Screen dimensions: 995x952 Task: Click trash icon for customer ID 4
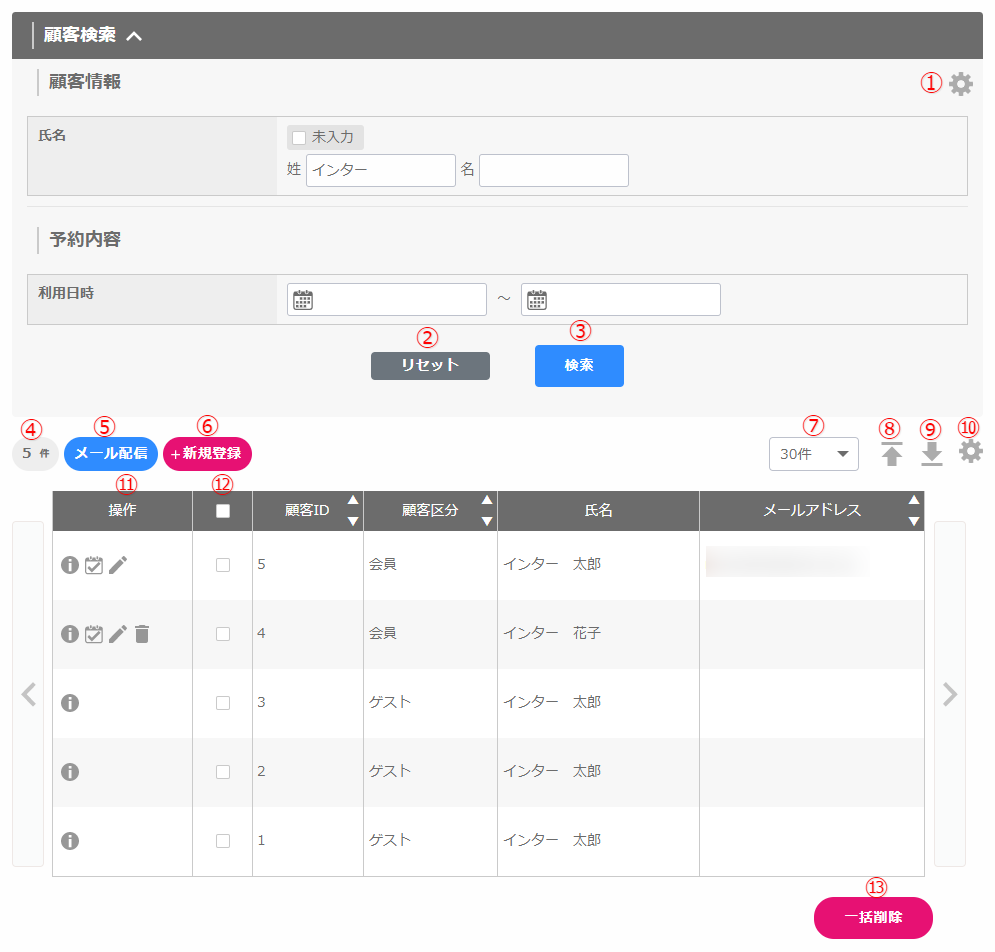[142, 634]
